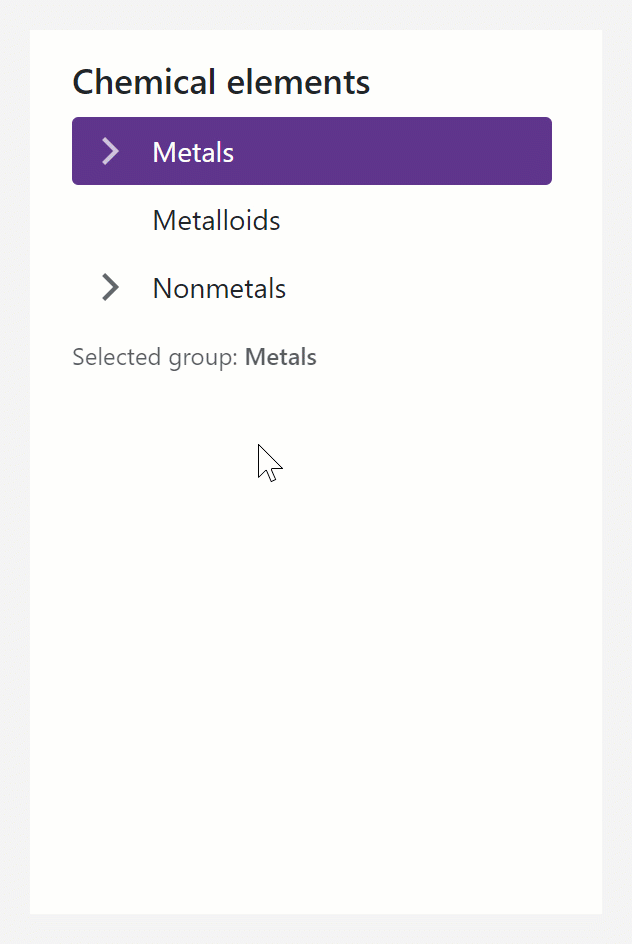
Task: Choose Nonmetals as the selected group
Action: click(219, 288)
